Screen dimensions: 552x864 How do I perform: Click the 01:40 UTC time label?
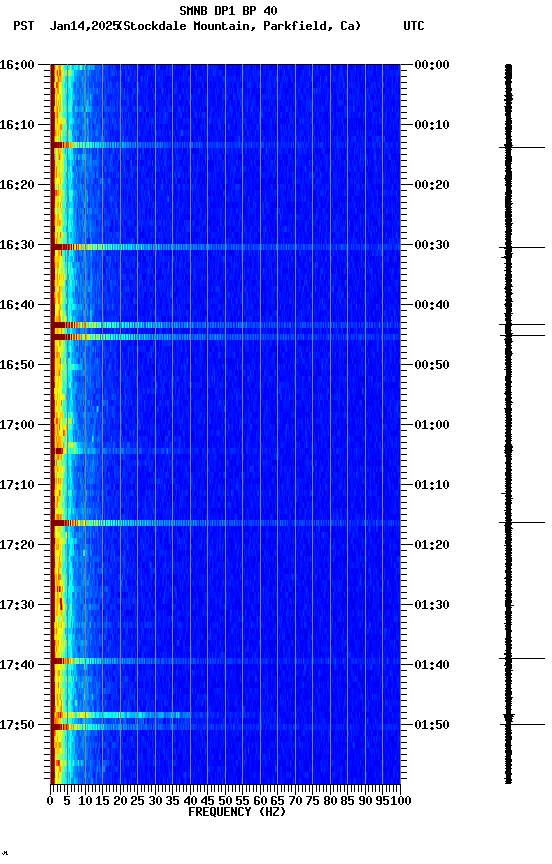tap(432, 665)
